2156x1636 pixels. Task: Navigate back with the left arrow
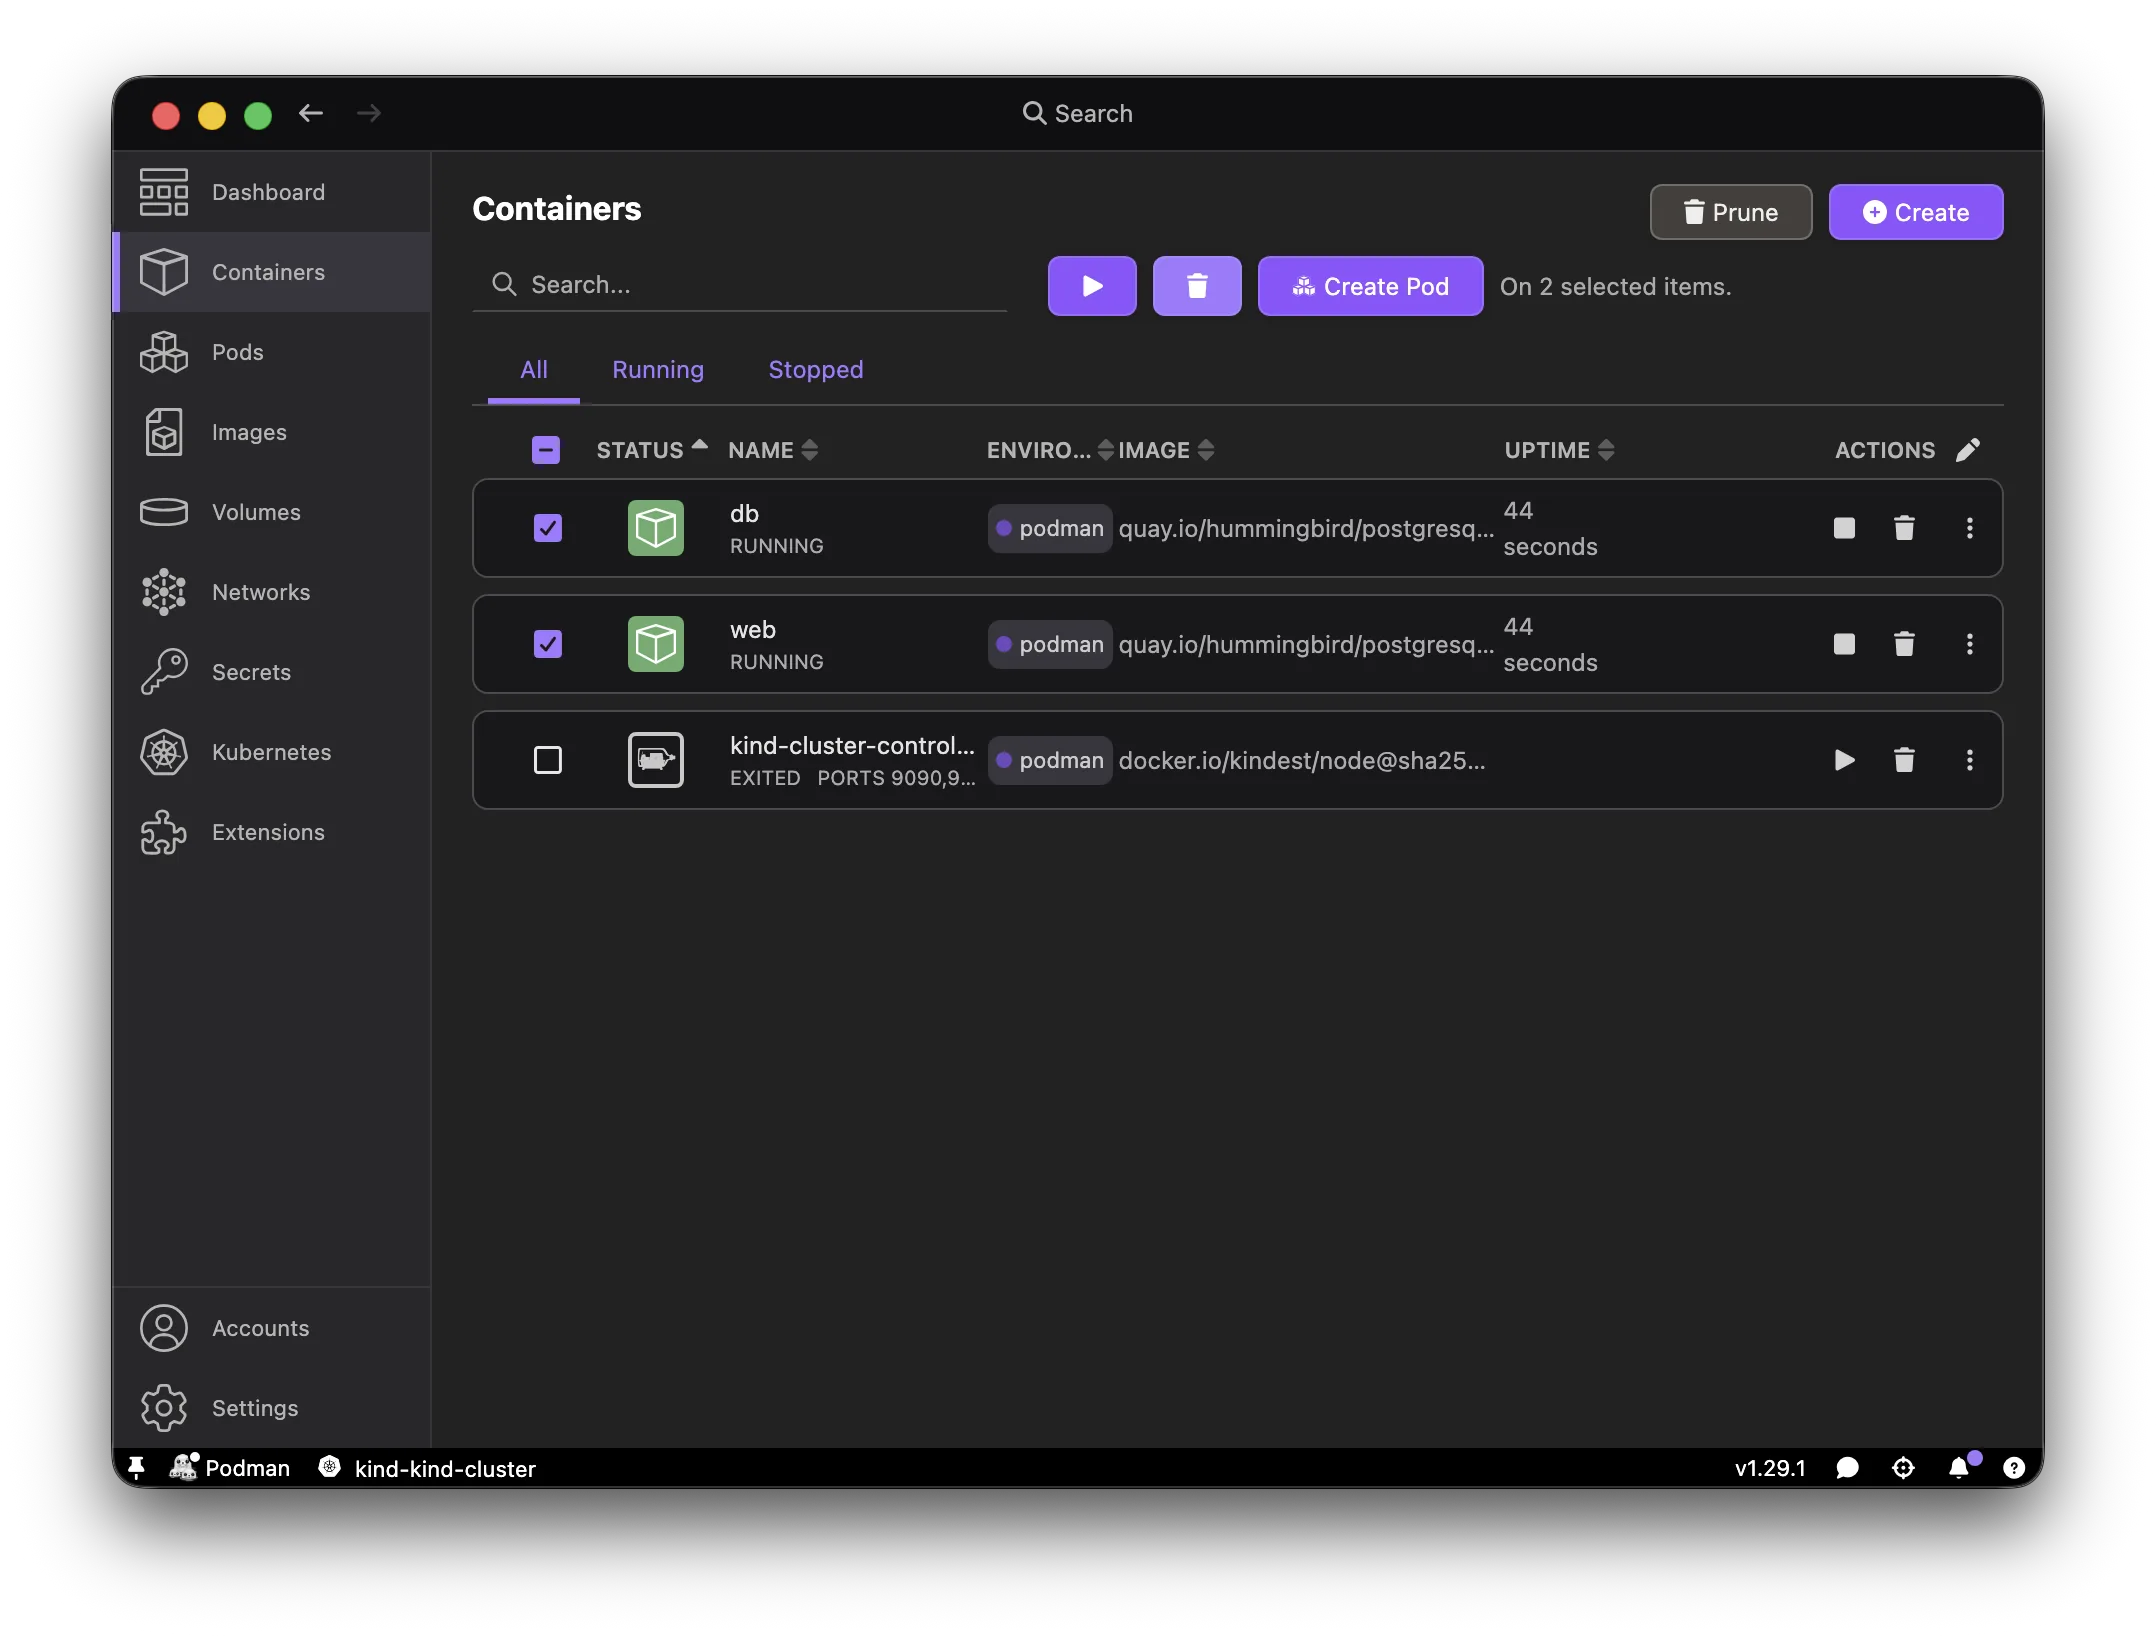[311, 113]
